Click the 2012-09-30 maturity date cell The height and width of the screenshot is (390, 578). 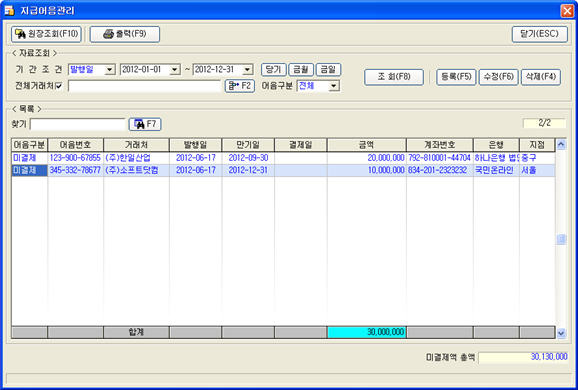[x=248, y=158]
